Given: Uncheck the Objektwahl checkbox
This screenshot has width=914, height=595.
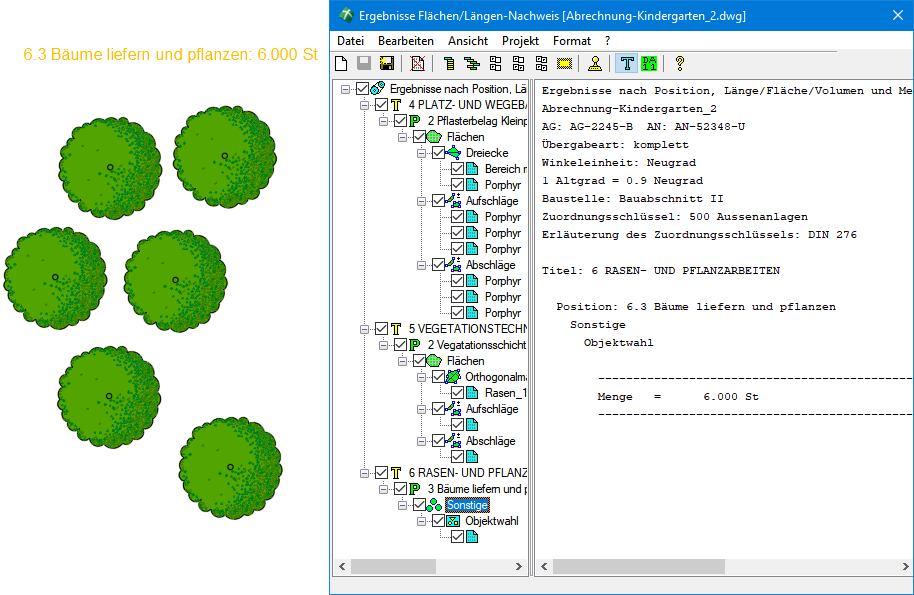Looking at the screenshot, I should (438, 521).
